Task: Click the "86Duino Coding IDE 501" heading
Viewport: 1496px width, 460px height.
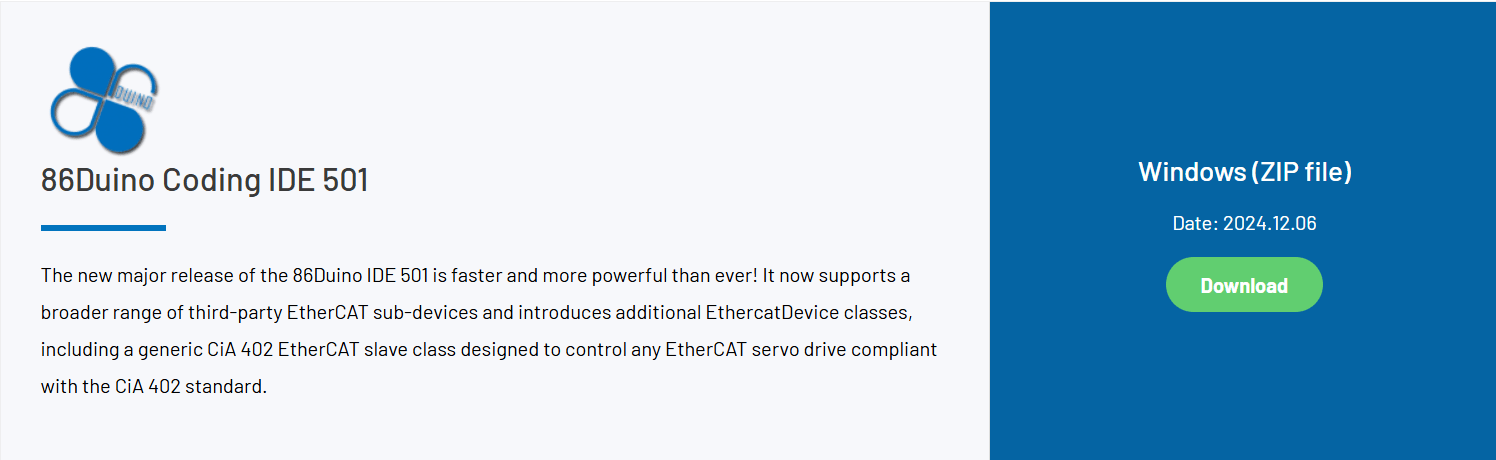Action: click(x=204, y=181)
